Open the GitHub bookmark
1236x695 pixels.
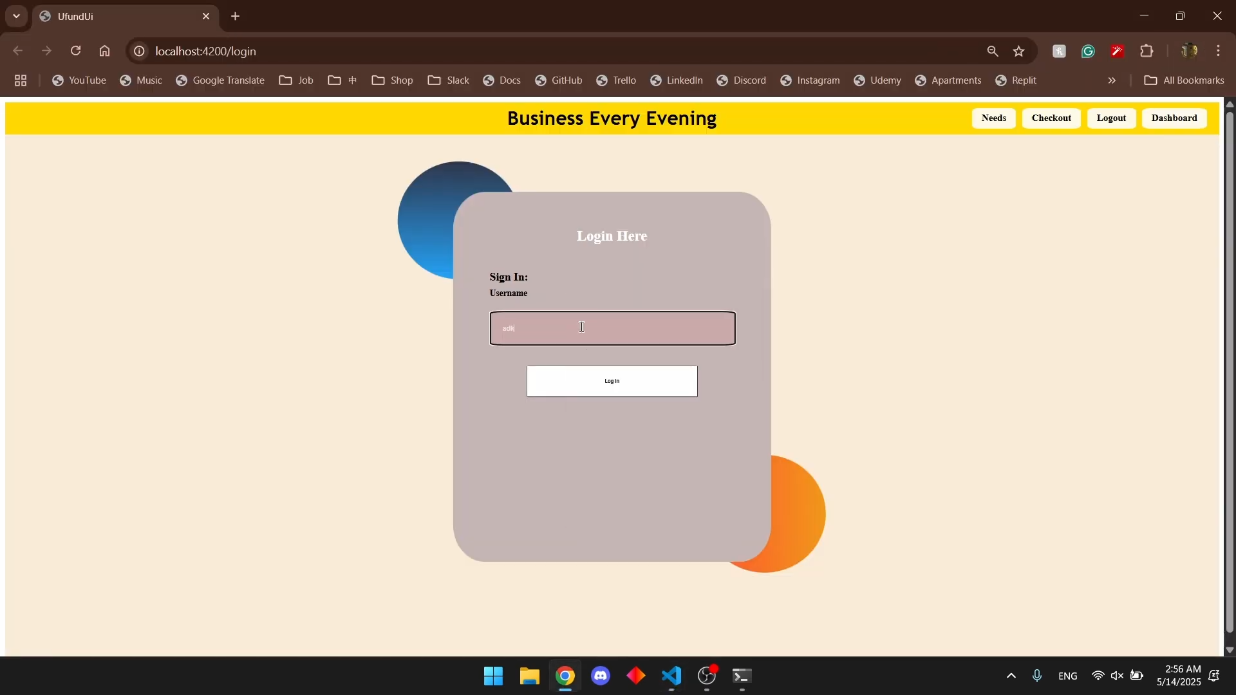click(x=558, y=80)
